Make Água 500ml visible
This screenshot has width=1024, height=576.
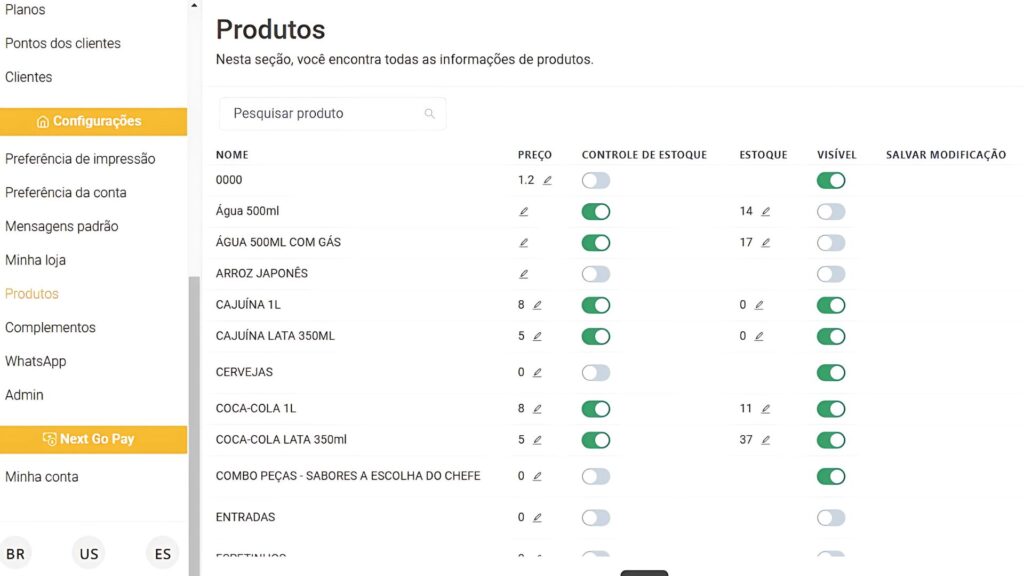pyautogui.click(x=831, y=212)
